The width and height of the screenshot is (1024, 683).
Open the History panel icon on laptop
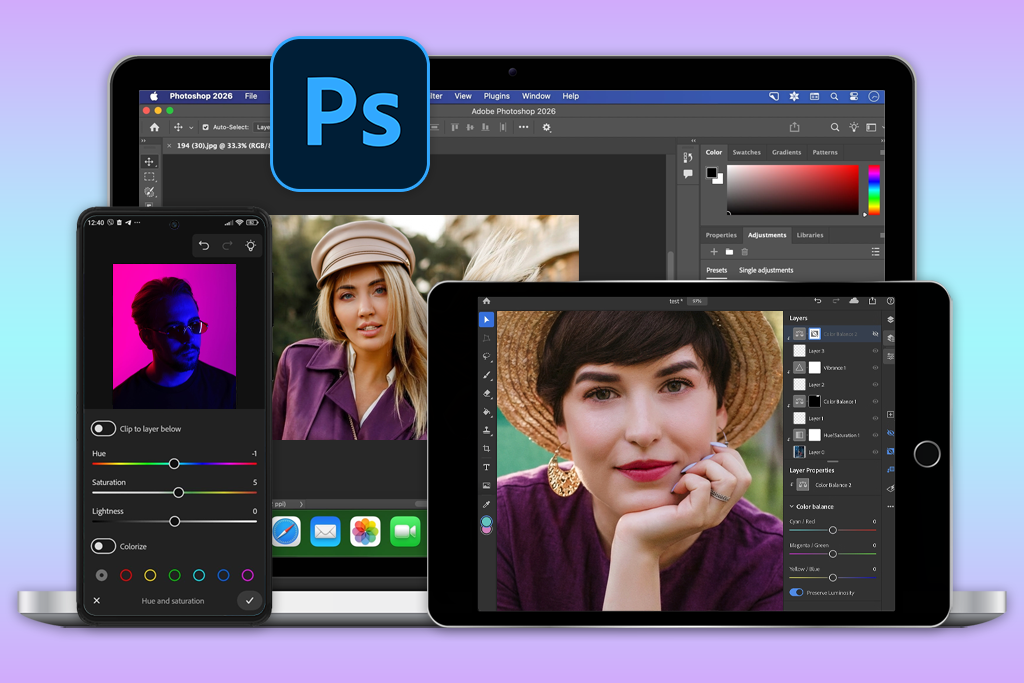(x=688, y=157)
